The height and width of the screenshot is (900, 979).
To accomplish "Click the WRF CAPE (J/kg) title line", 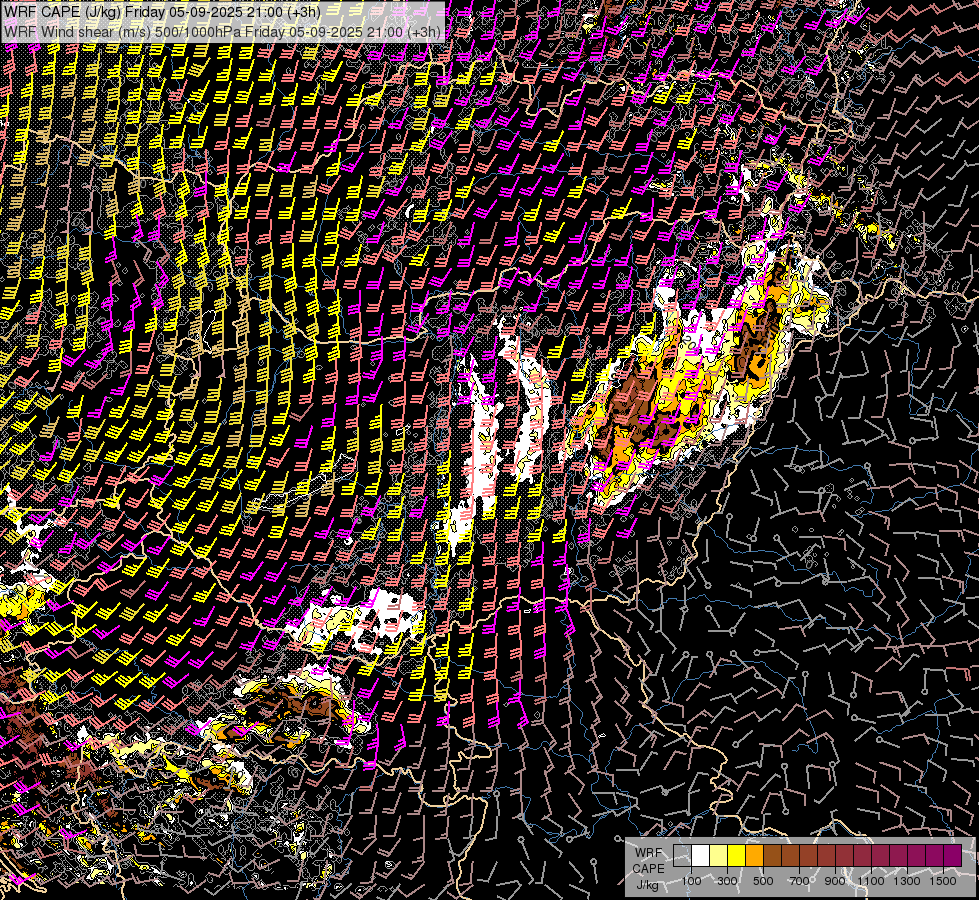I will point(162,12).
